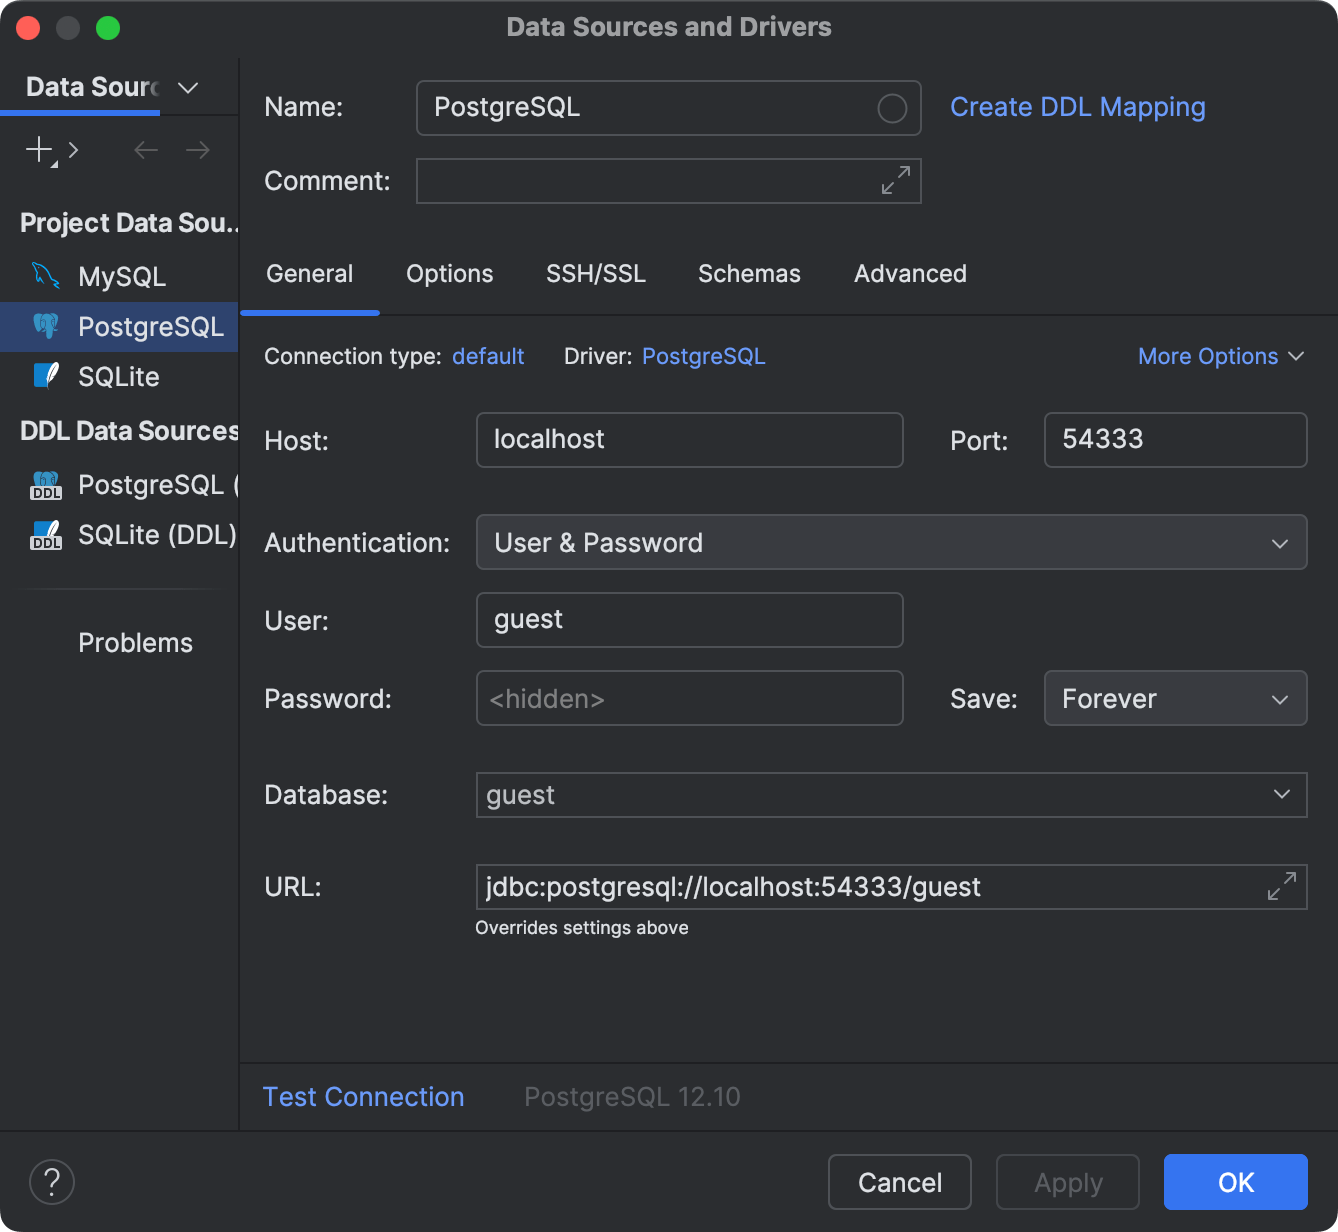
Task: Expand the Comment field with its expand icon
Action: (x=895, y=181)
